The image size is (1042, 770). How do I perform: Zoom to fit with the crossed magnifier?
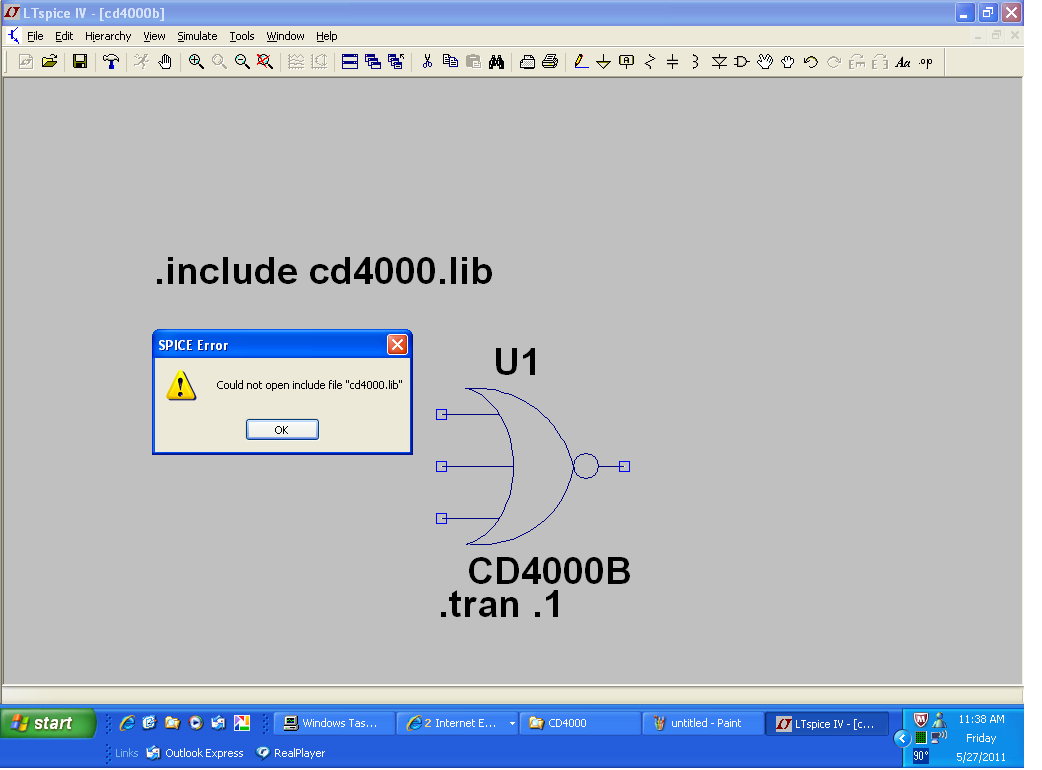pyautogui.click(x=264, y=62)
